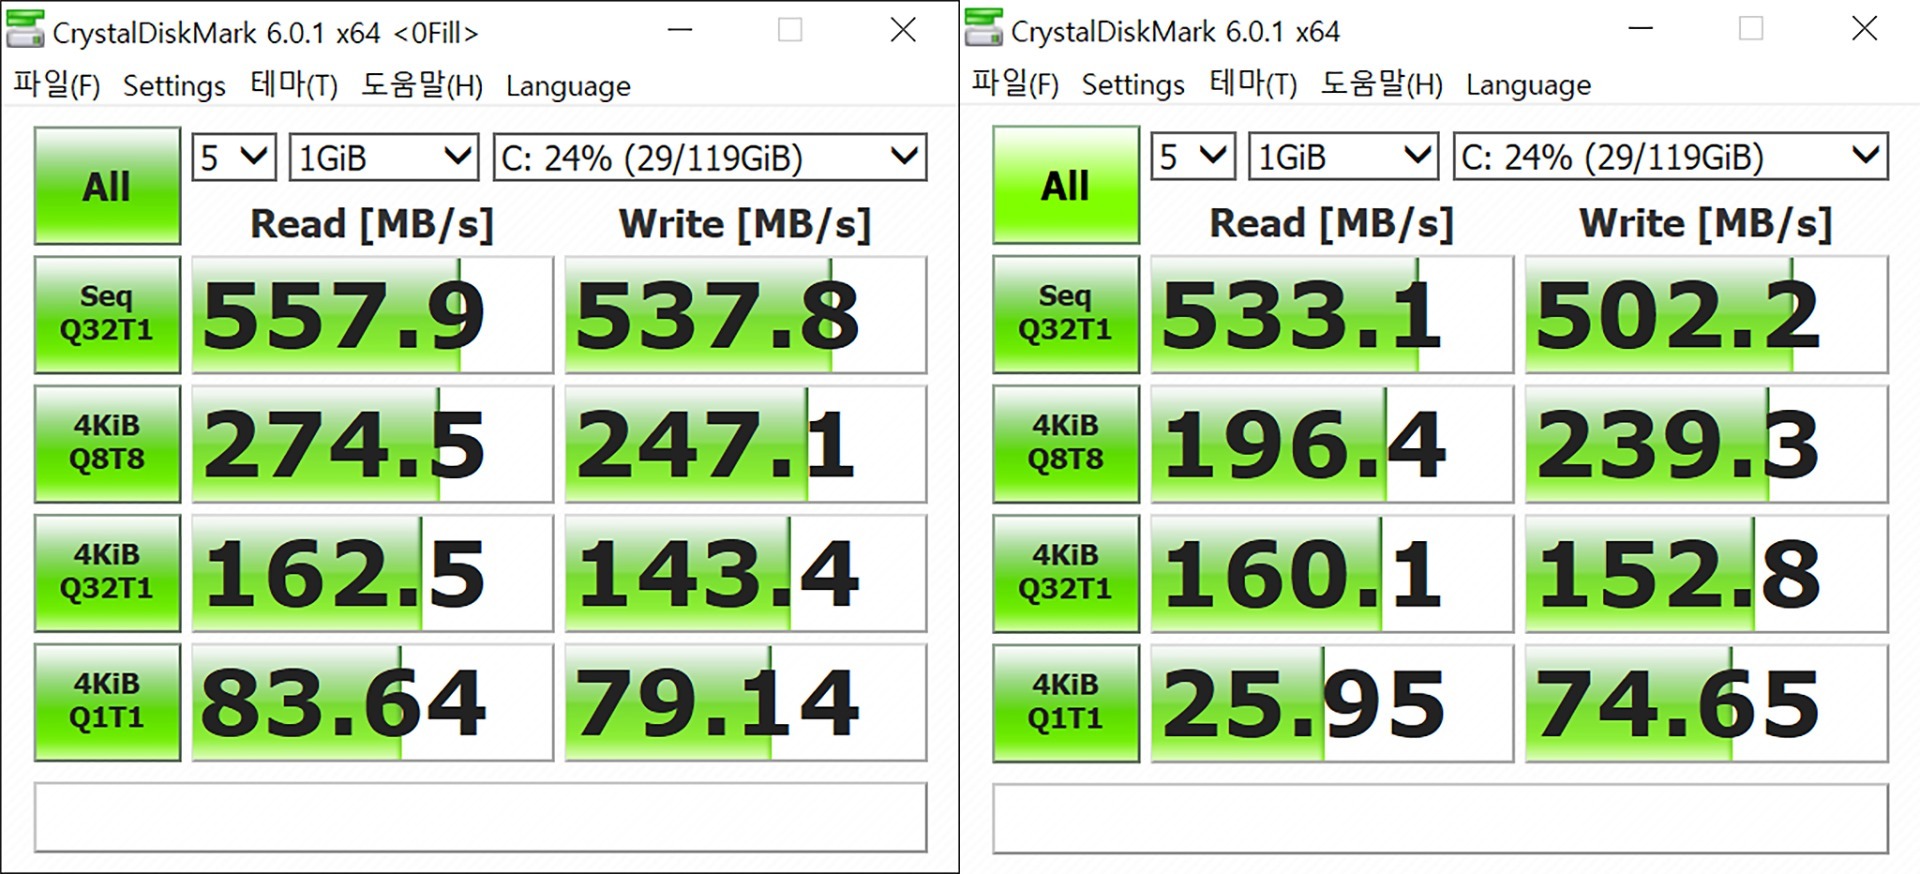
Task: Open 테마(T) theme menu in left window
Action: pyautogui.click(x=293, y=85)
